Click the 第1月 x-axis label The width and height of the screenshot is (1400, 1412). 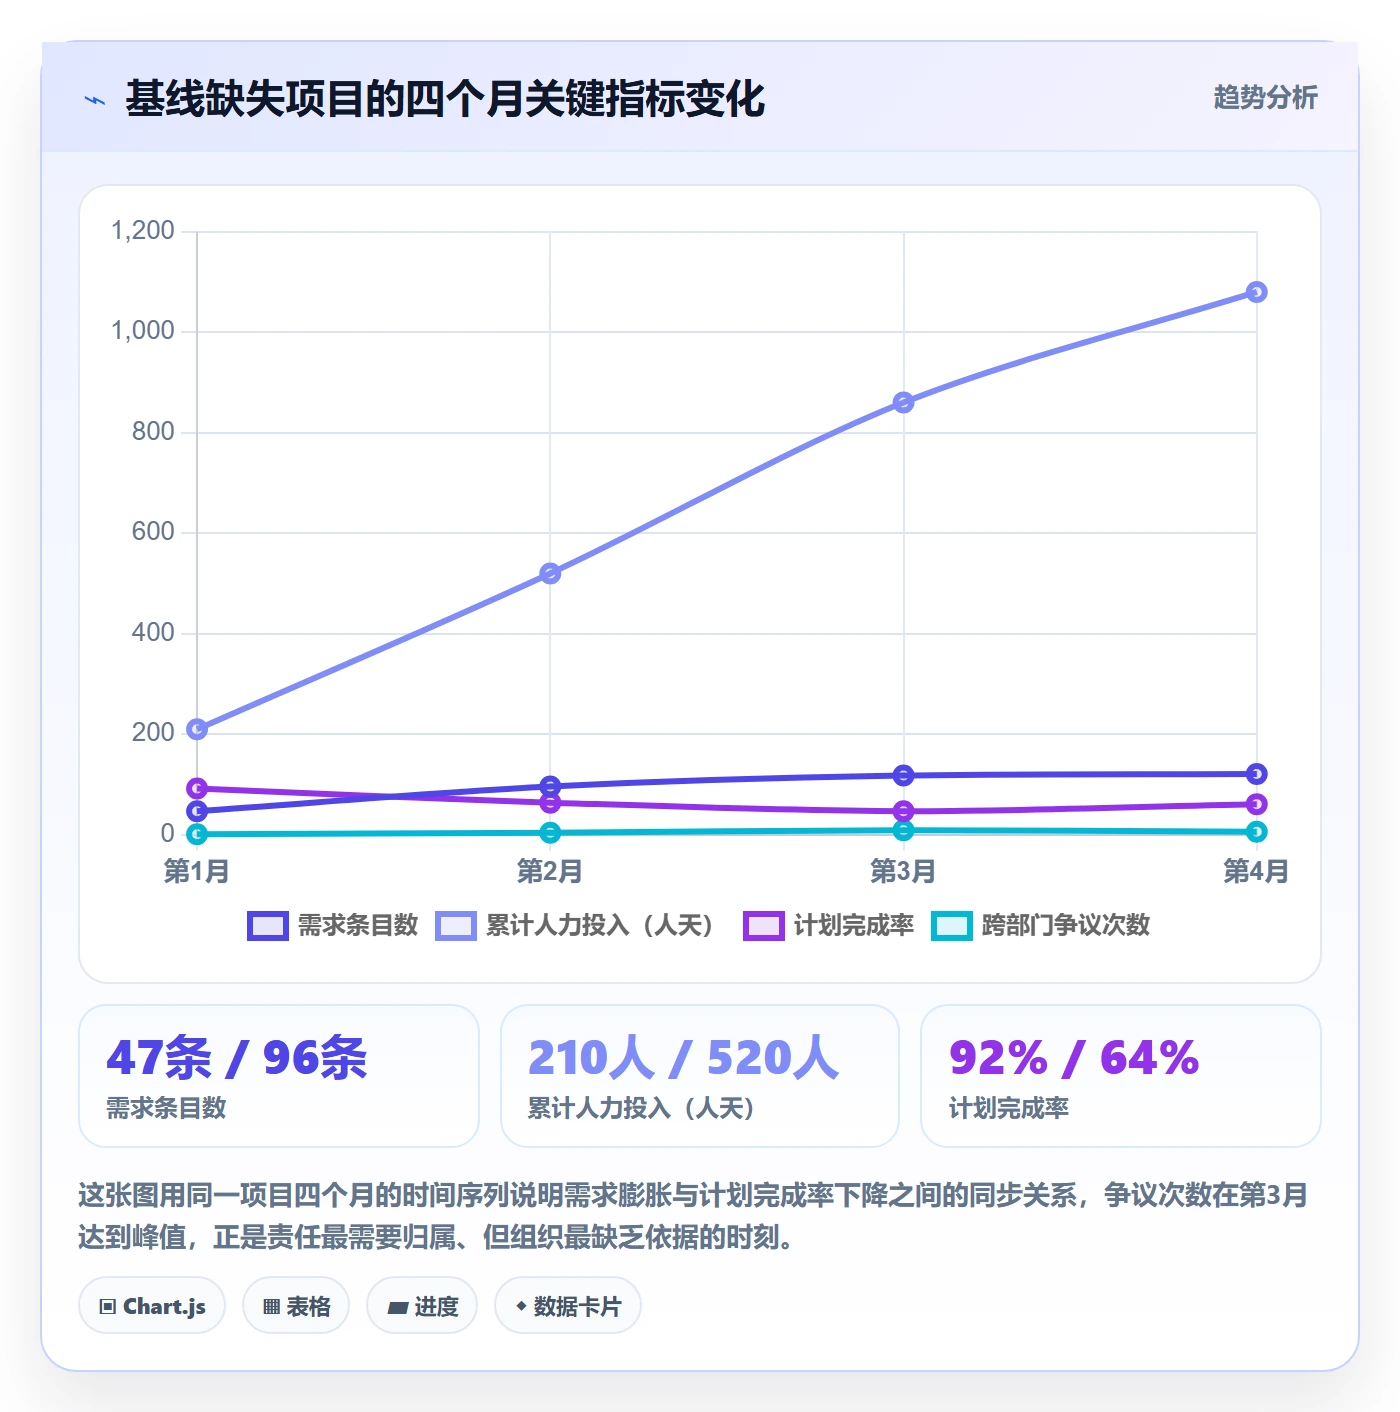point(197,871)
